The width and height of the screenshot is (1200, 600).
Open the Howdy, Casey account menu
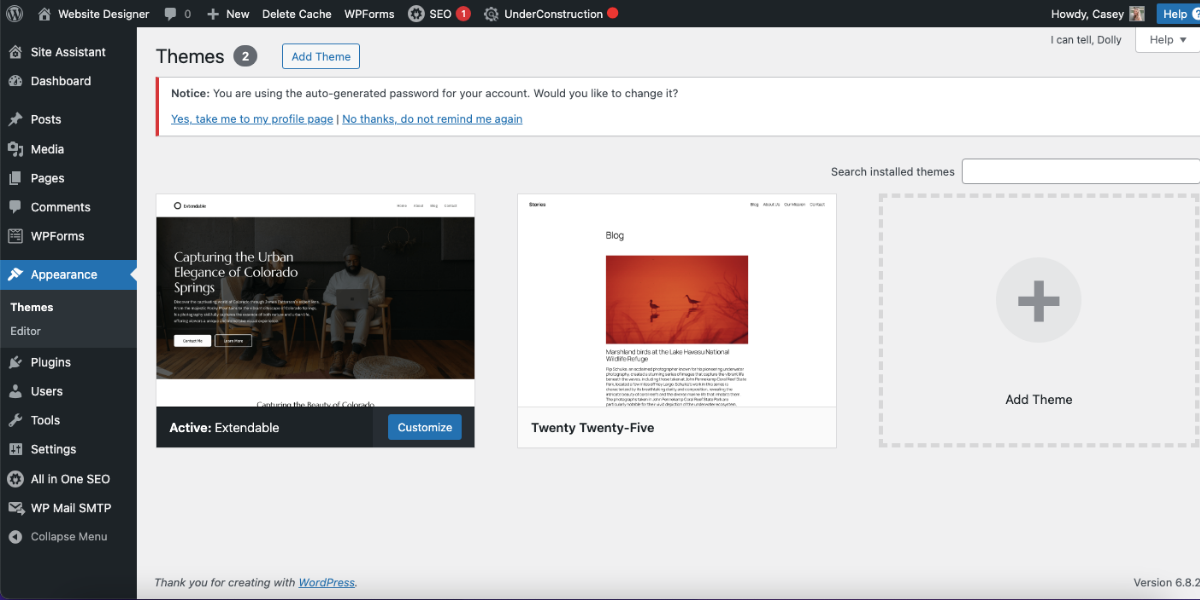coord(1098,14)
